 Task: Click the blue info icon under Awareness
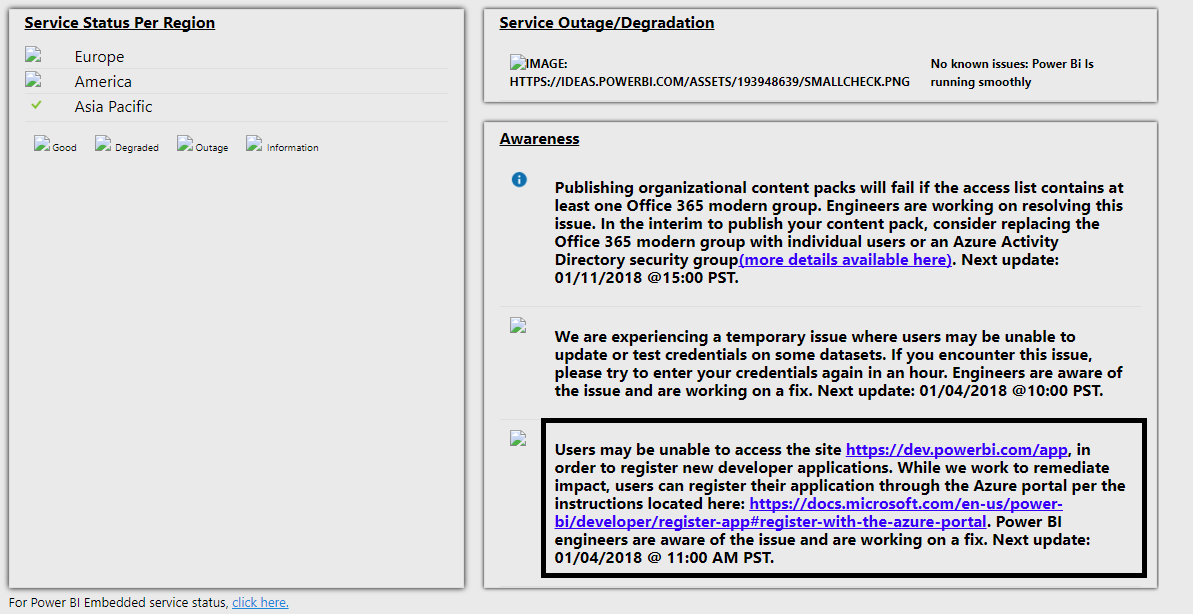pos(519,180)
